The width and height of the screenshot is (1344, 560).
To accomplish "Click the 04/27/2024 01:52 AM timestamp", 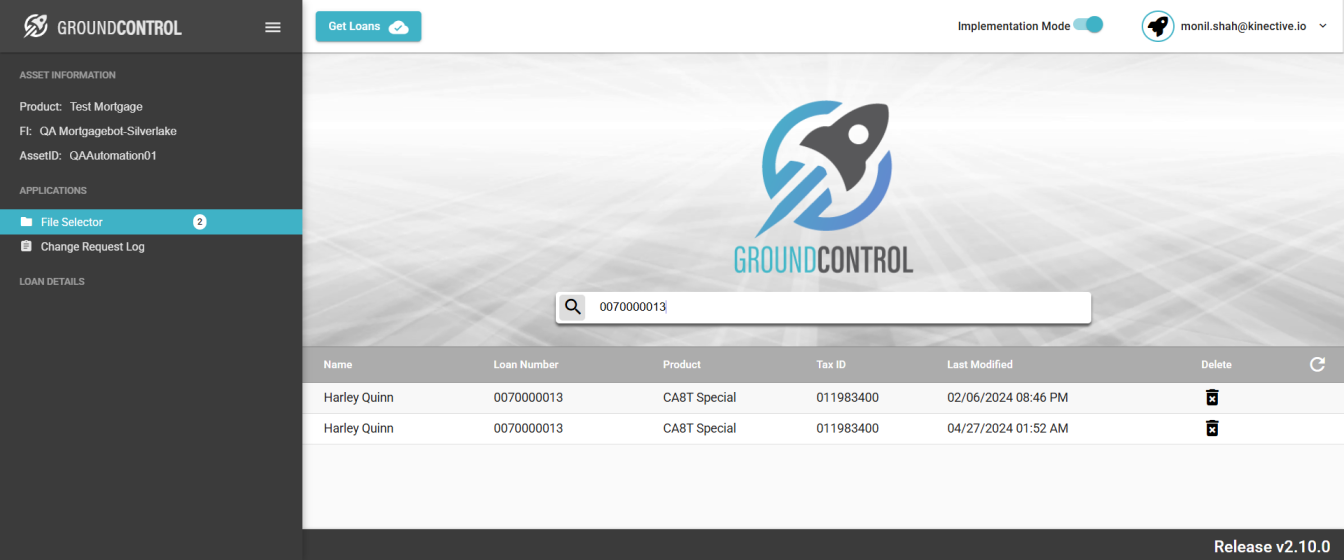I will [x=1007, y=428].
